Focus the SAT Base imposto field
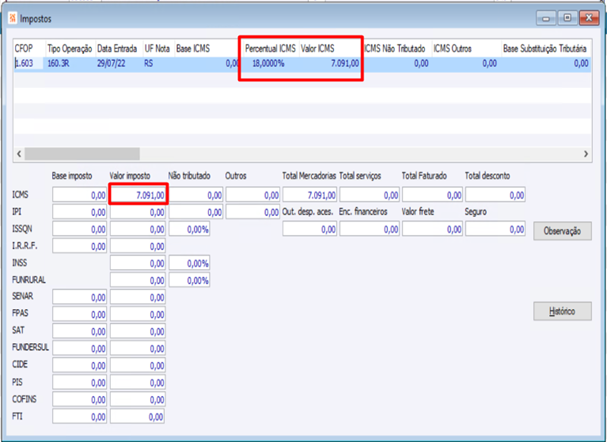The width and height of the screenshot is (607, 442). [79, 331]
